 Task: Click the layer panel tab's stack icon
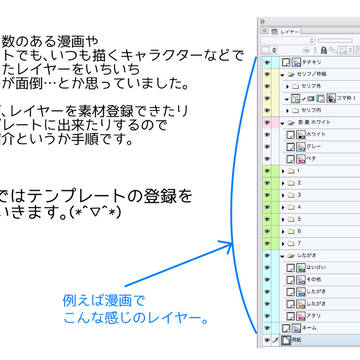tap(275, 31)
